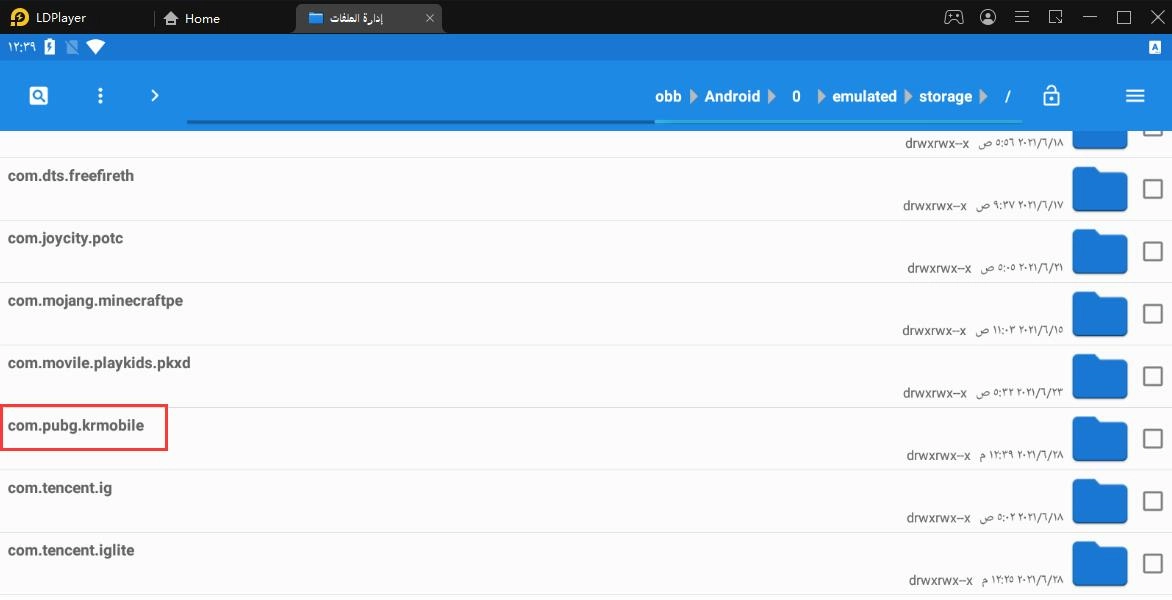Open the three-dot more options menu
This screenshot has width=1172, height=600.
pyautogui.click(x=100, y=96)
